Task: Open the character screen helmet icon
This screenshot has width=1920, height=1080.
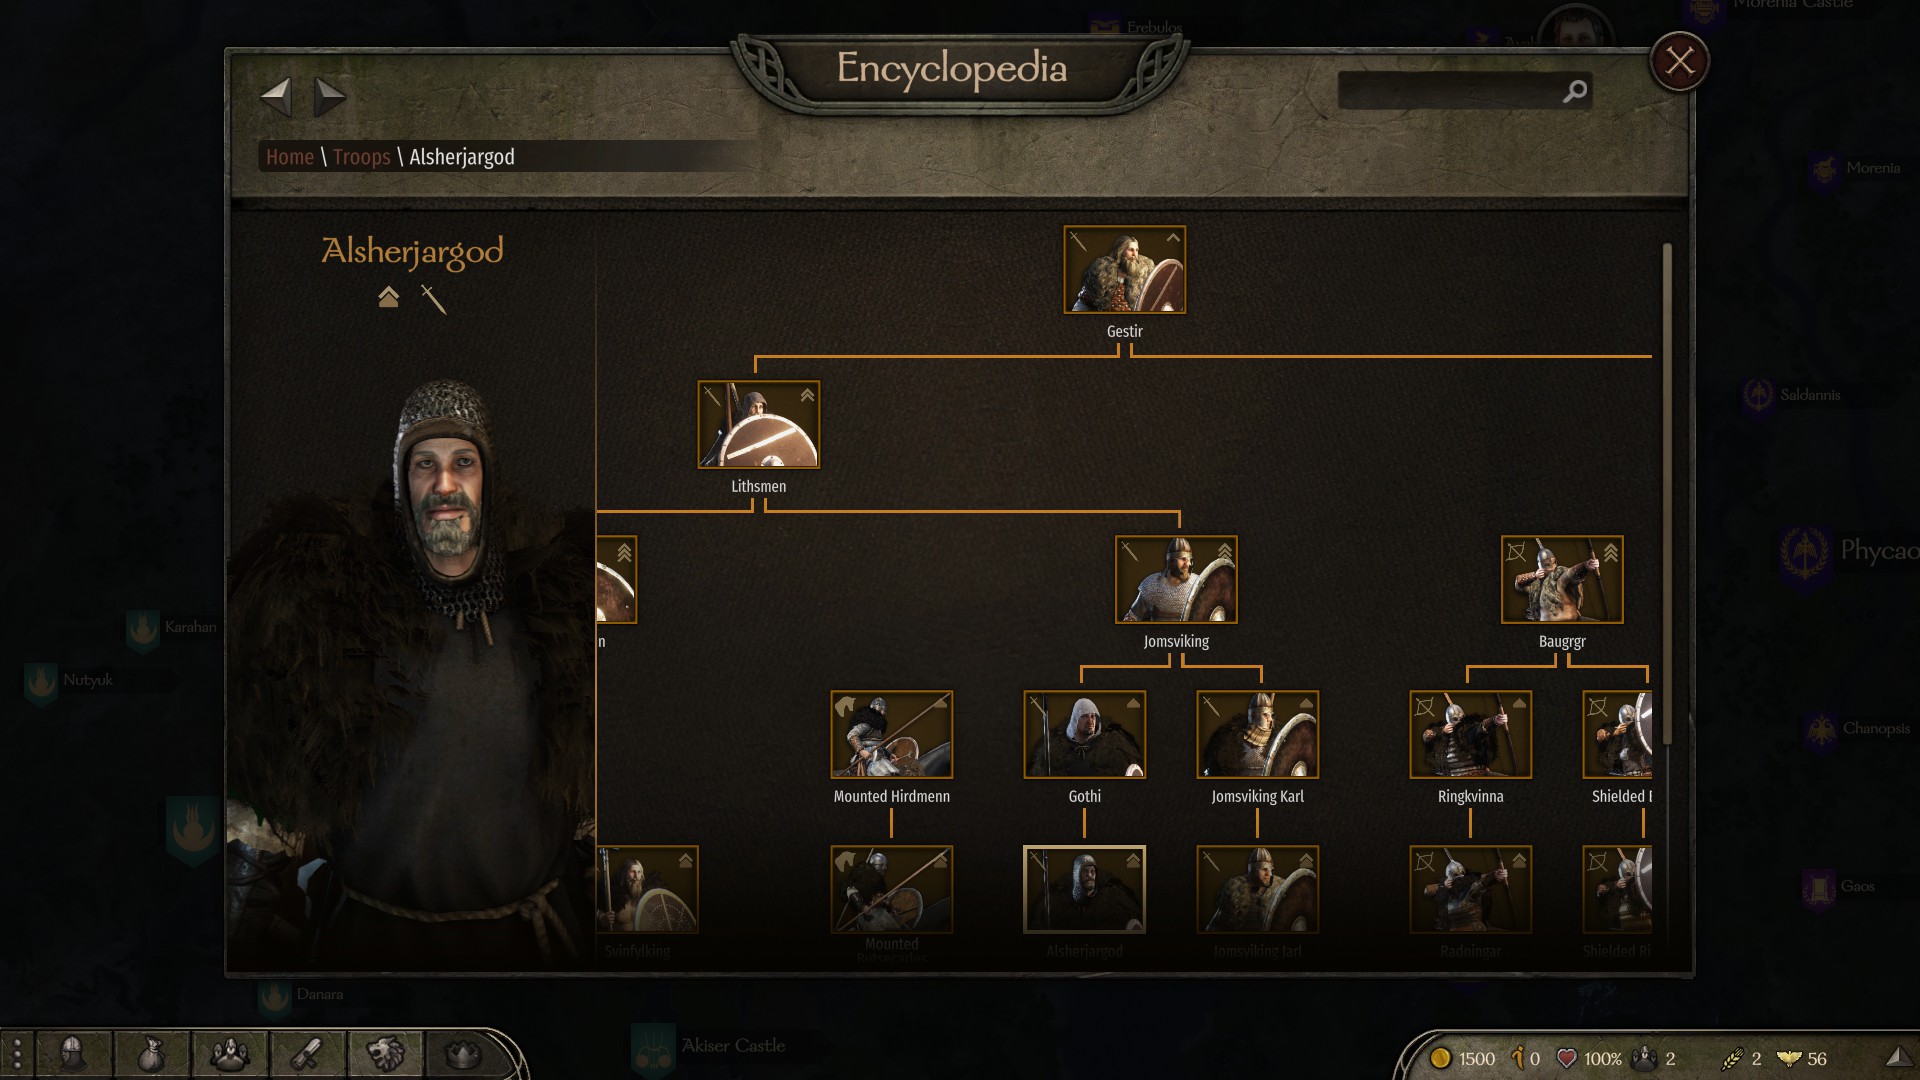Action: click(72, 1054)
